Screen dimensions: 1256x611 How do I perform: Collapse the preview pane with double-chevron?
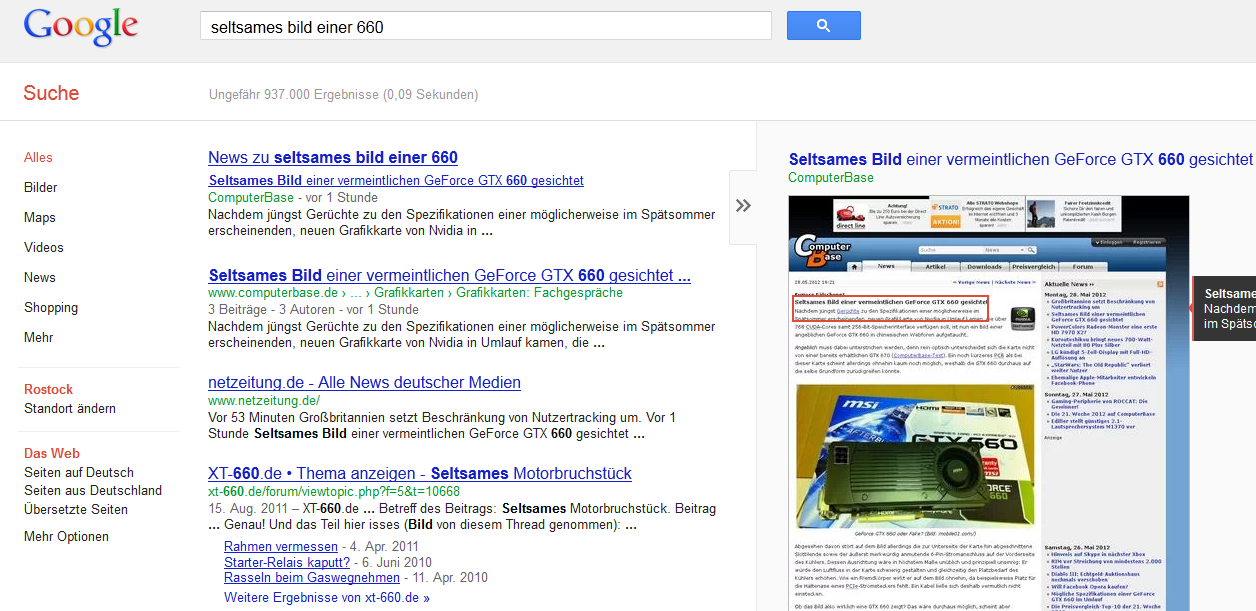(743, 206)
